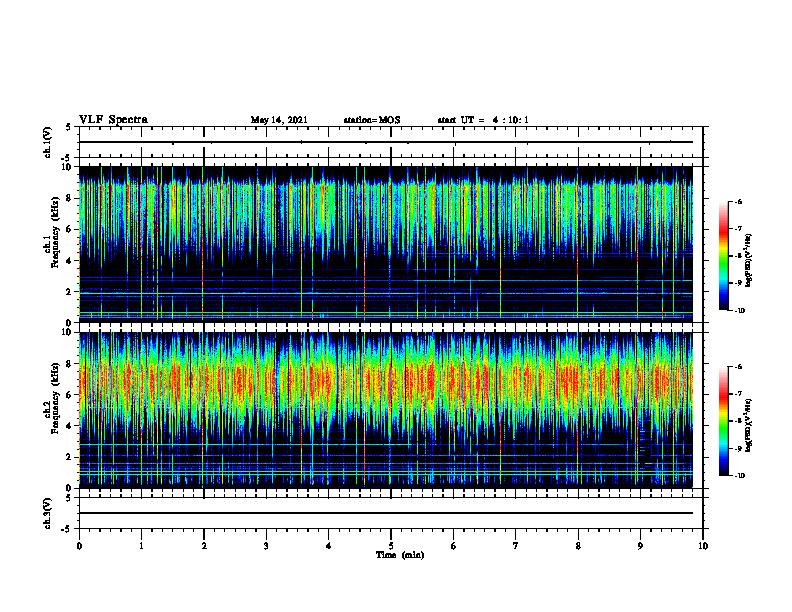792x612 pixels.
Task: Click time axis tick label '10'
Action: 703,546
